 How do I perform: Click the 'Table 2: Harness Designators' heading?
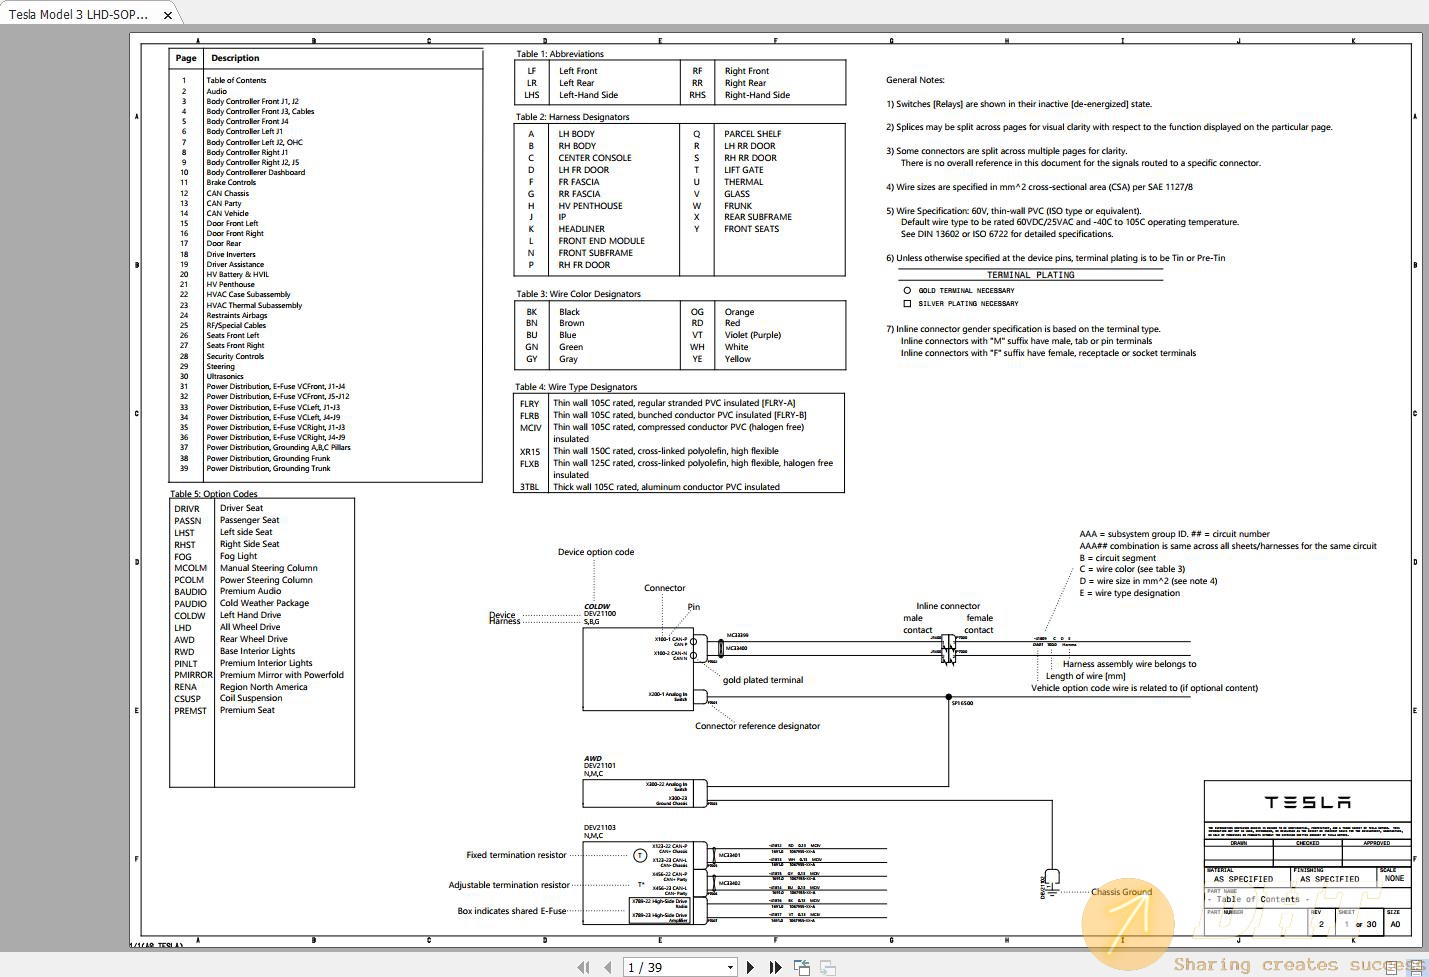(x=573, y=117)
